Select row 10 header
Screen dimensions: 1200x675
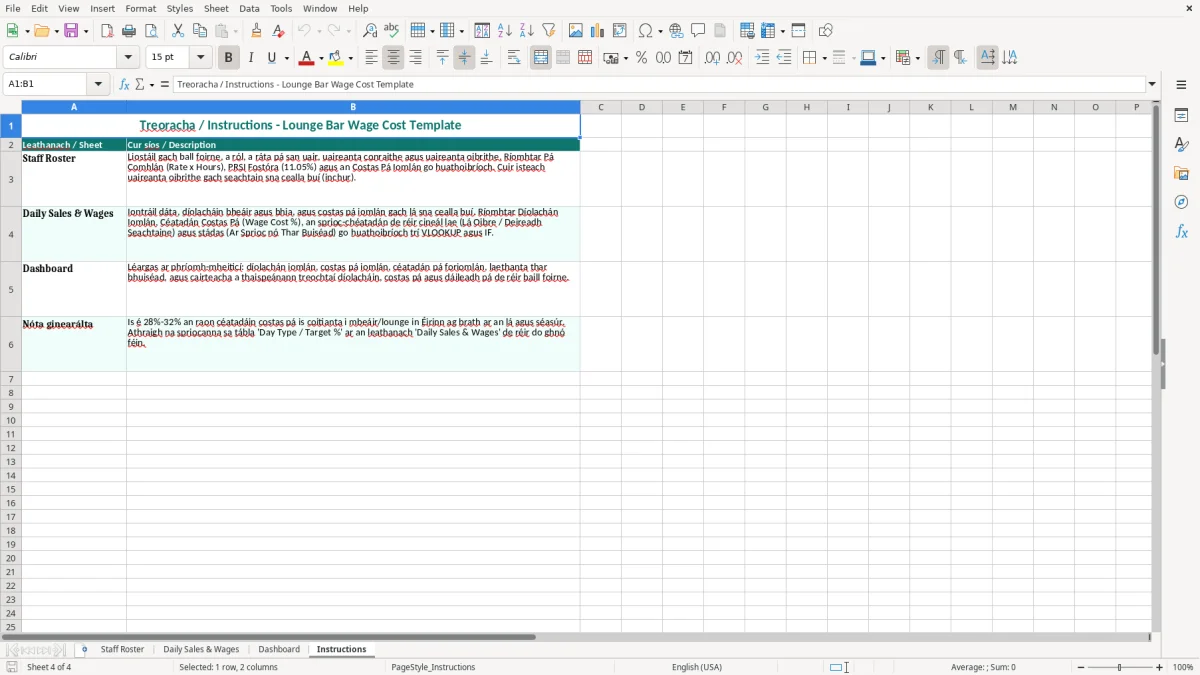point(11,420)
